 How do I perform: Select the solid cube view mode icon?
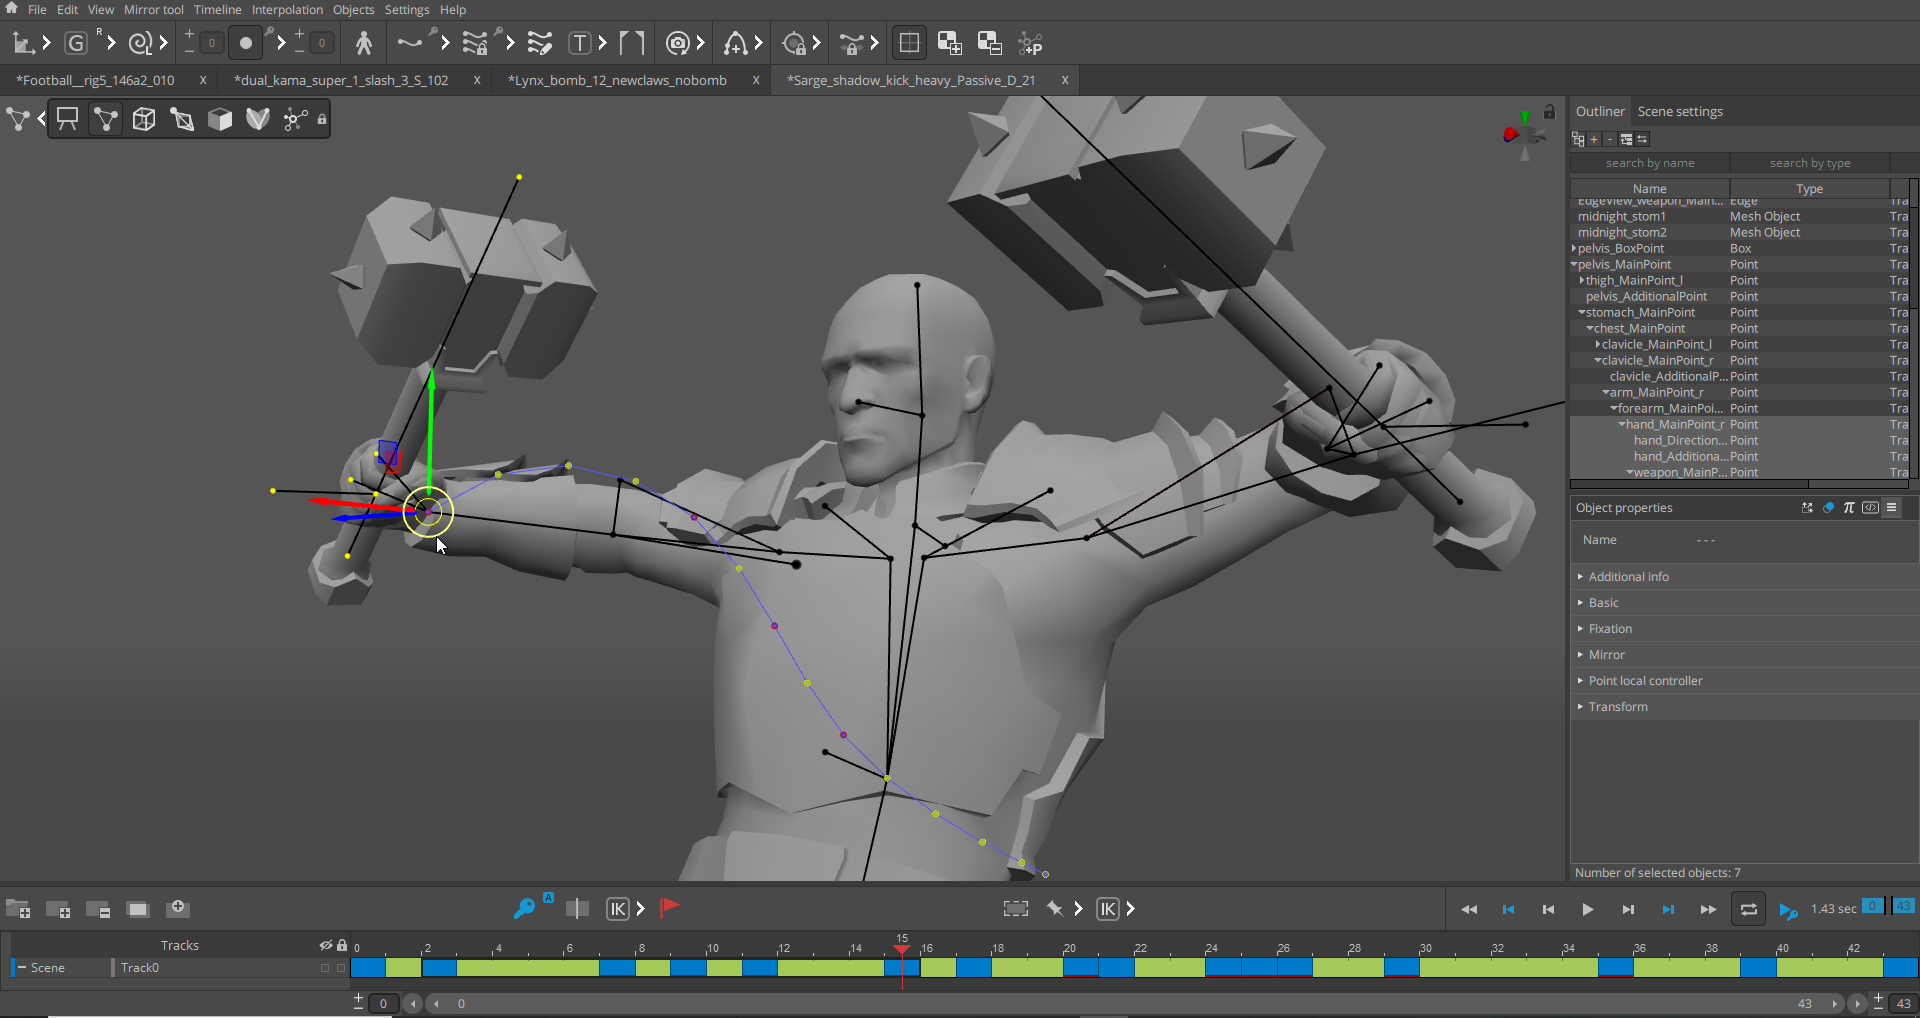click(x=220, y=120)
